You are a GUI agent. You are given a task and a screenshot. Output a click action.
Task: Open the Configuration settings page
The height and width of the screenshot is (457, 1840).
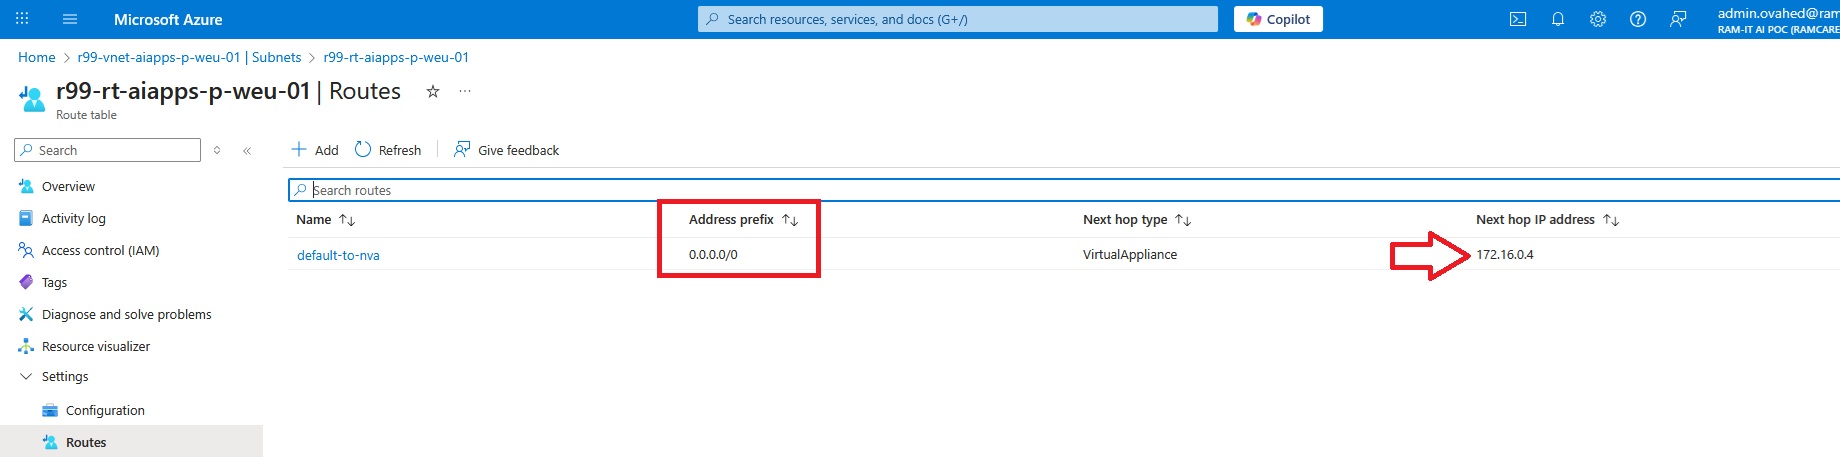(x=105, y=410)
